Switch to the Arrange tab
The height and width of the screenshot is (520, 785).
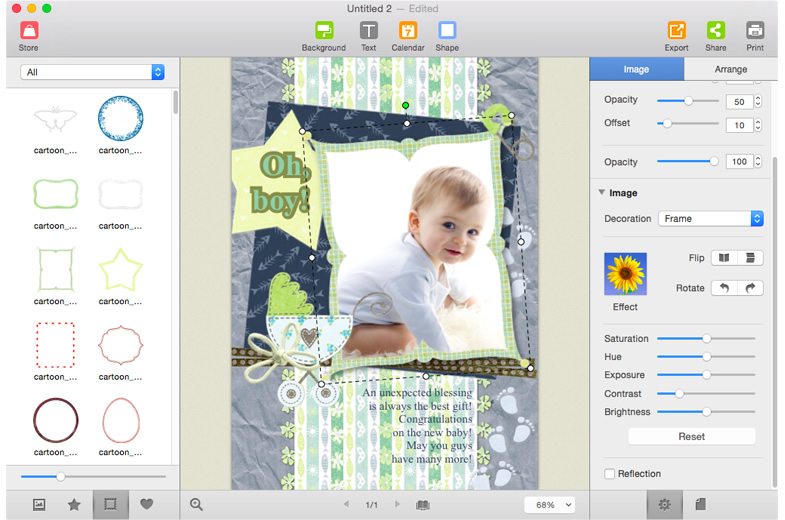coord(730,69)
